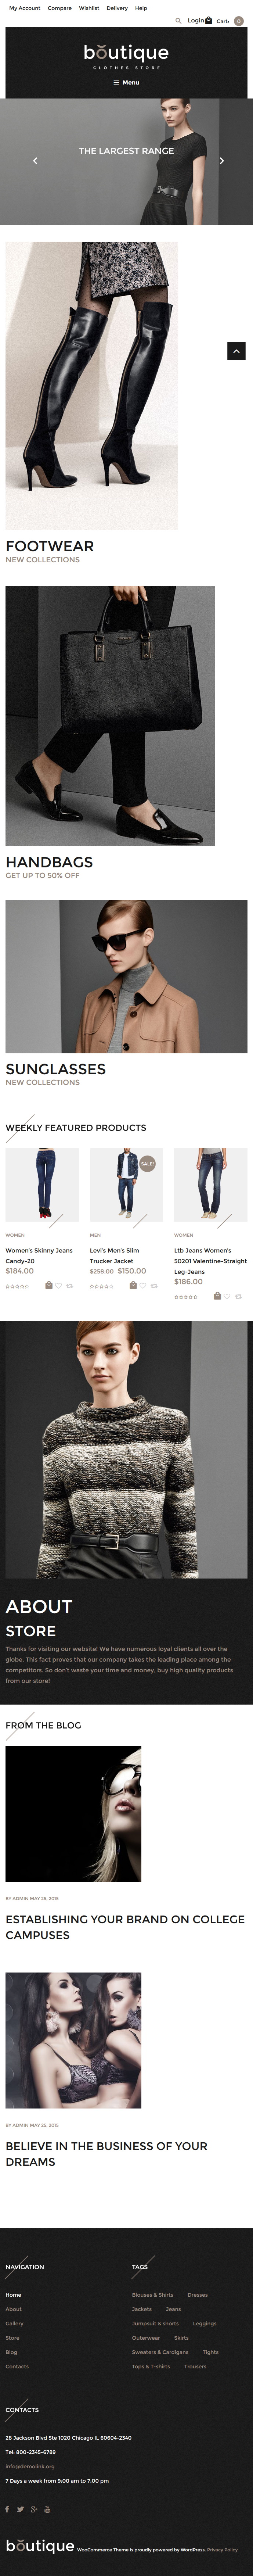
Task: Expand the hamburger Menu
Action: [126, 82]
